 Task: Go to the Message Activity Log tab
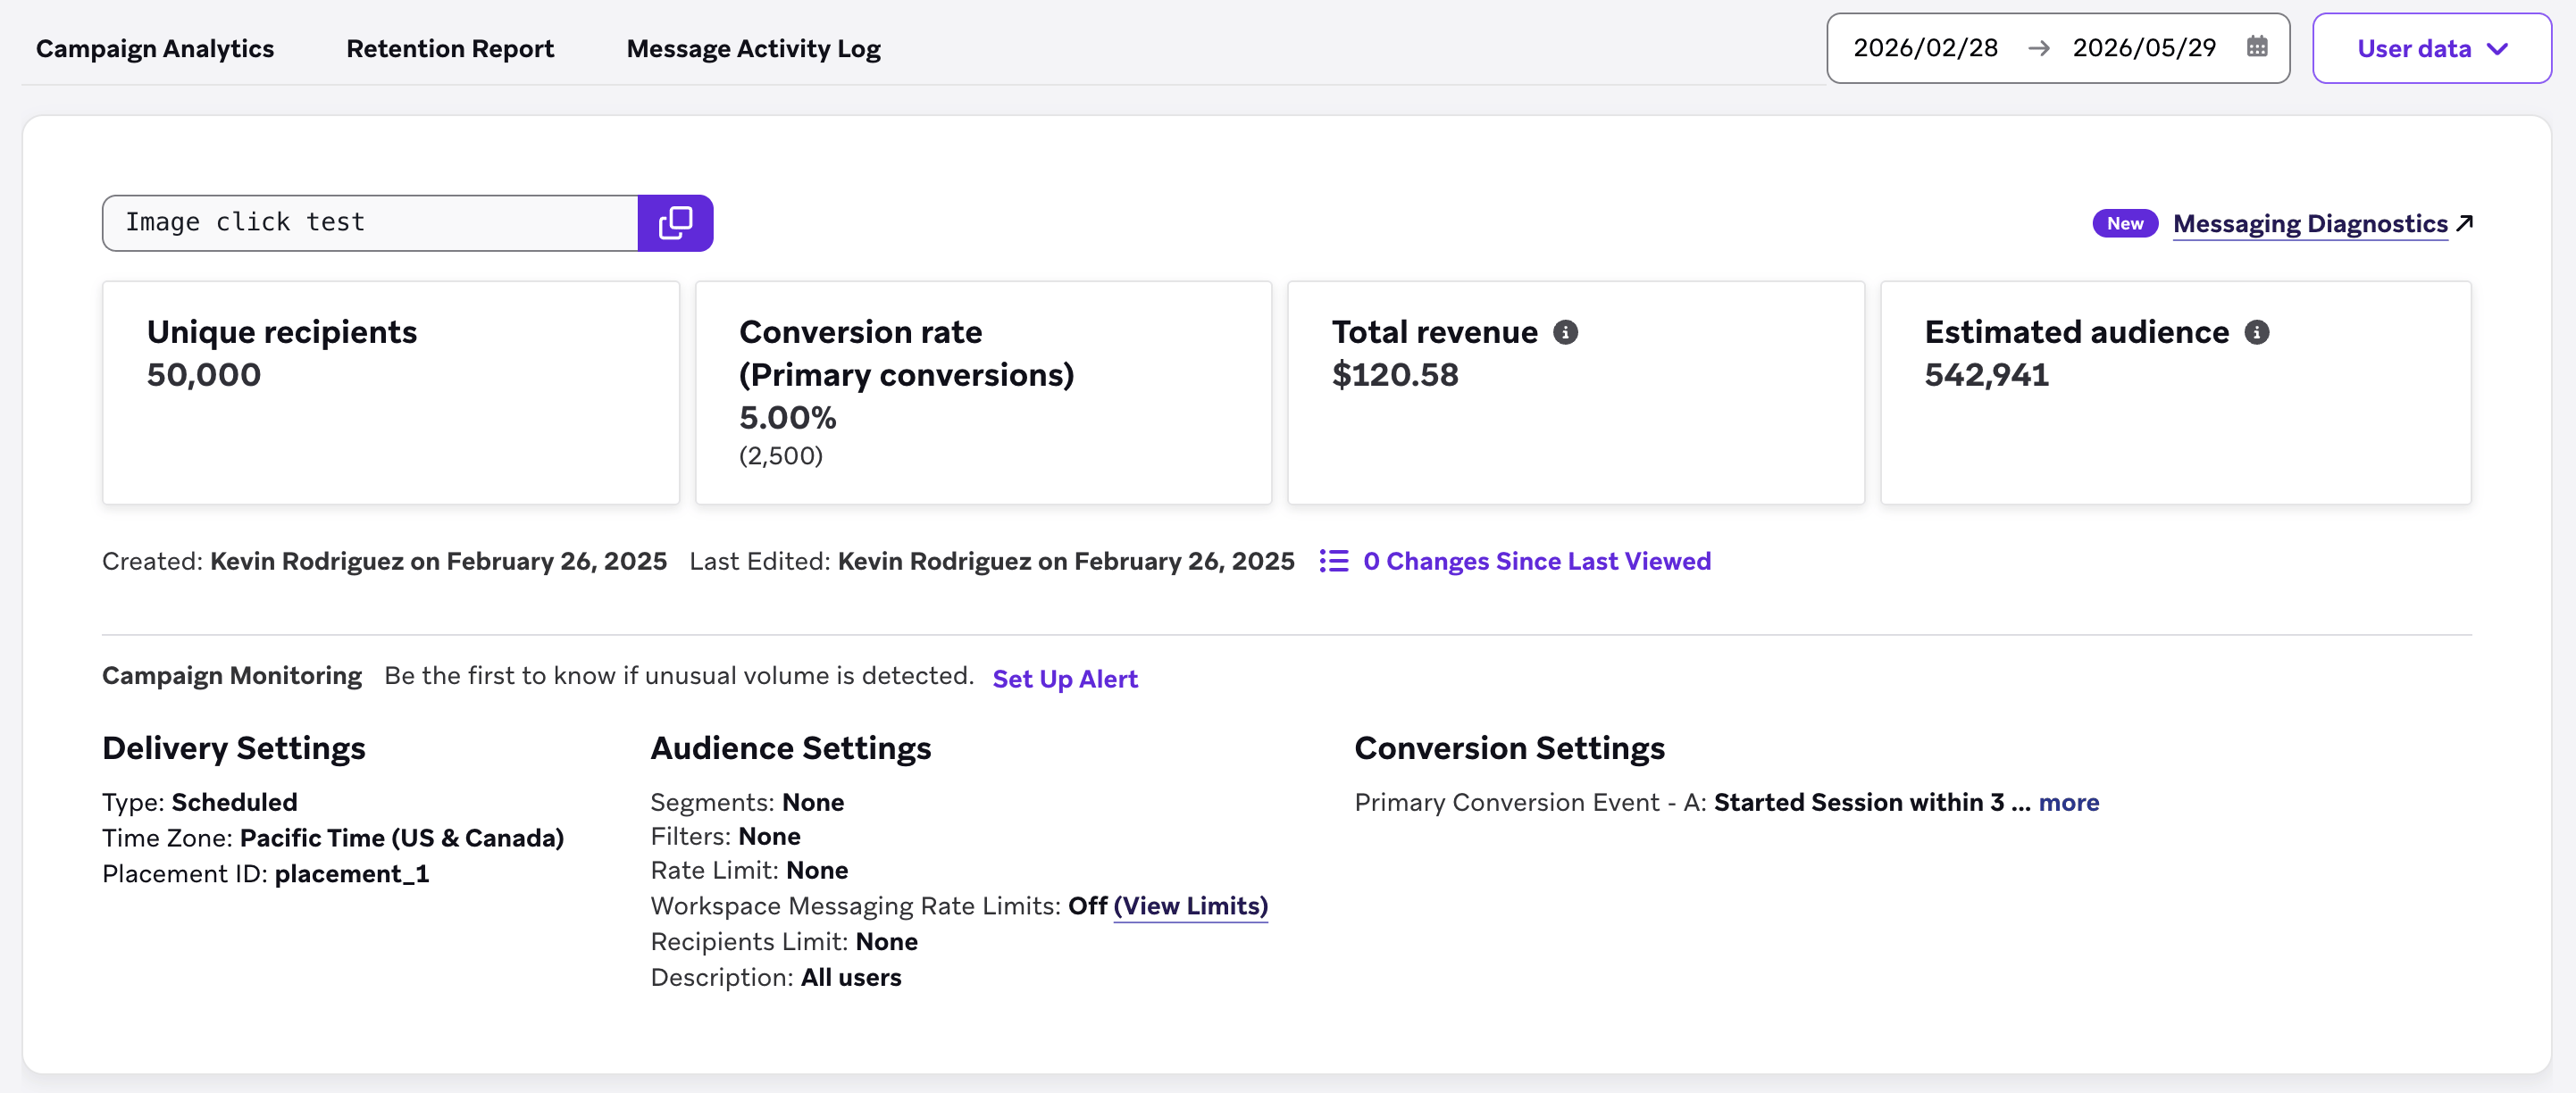tap(753, 48)
